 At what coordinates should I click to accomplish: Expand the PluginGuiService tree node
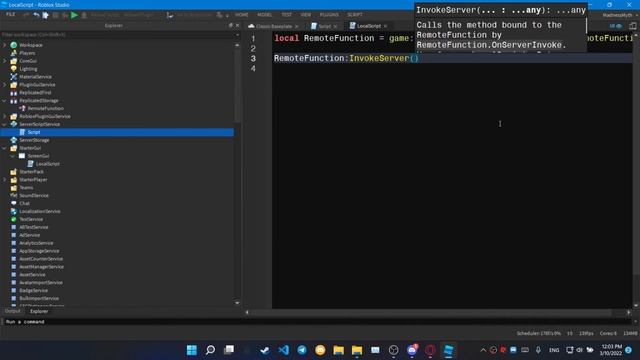click(x=5, y=84)
